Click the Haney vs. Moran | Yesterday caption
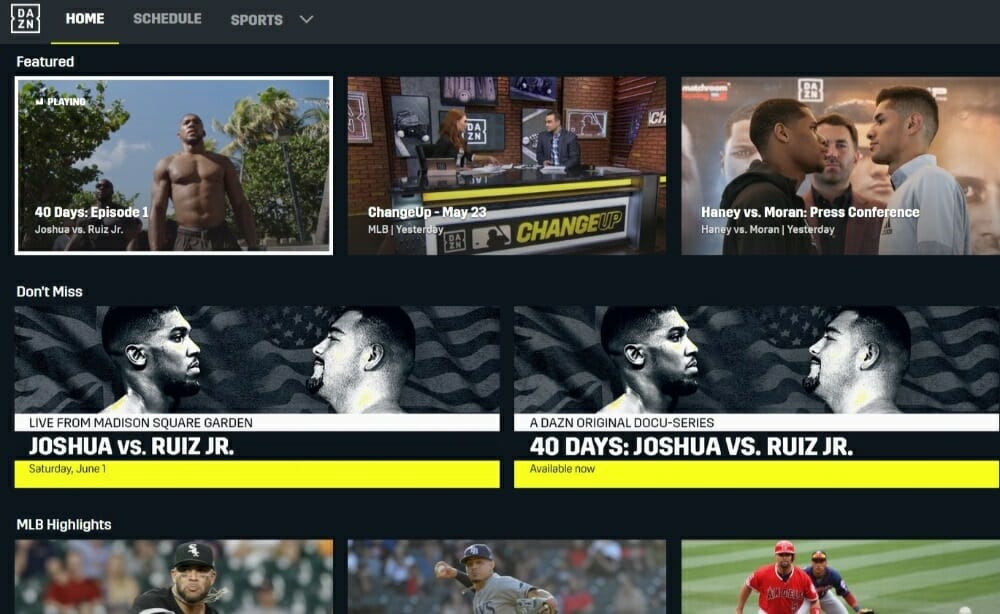Screen dimensions: 1000x614 click(768, 230)
